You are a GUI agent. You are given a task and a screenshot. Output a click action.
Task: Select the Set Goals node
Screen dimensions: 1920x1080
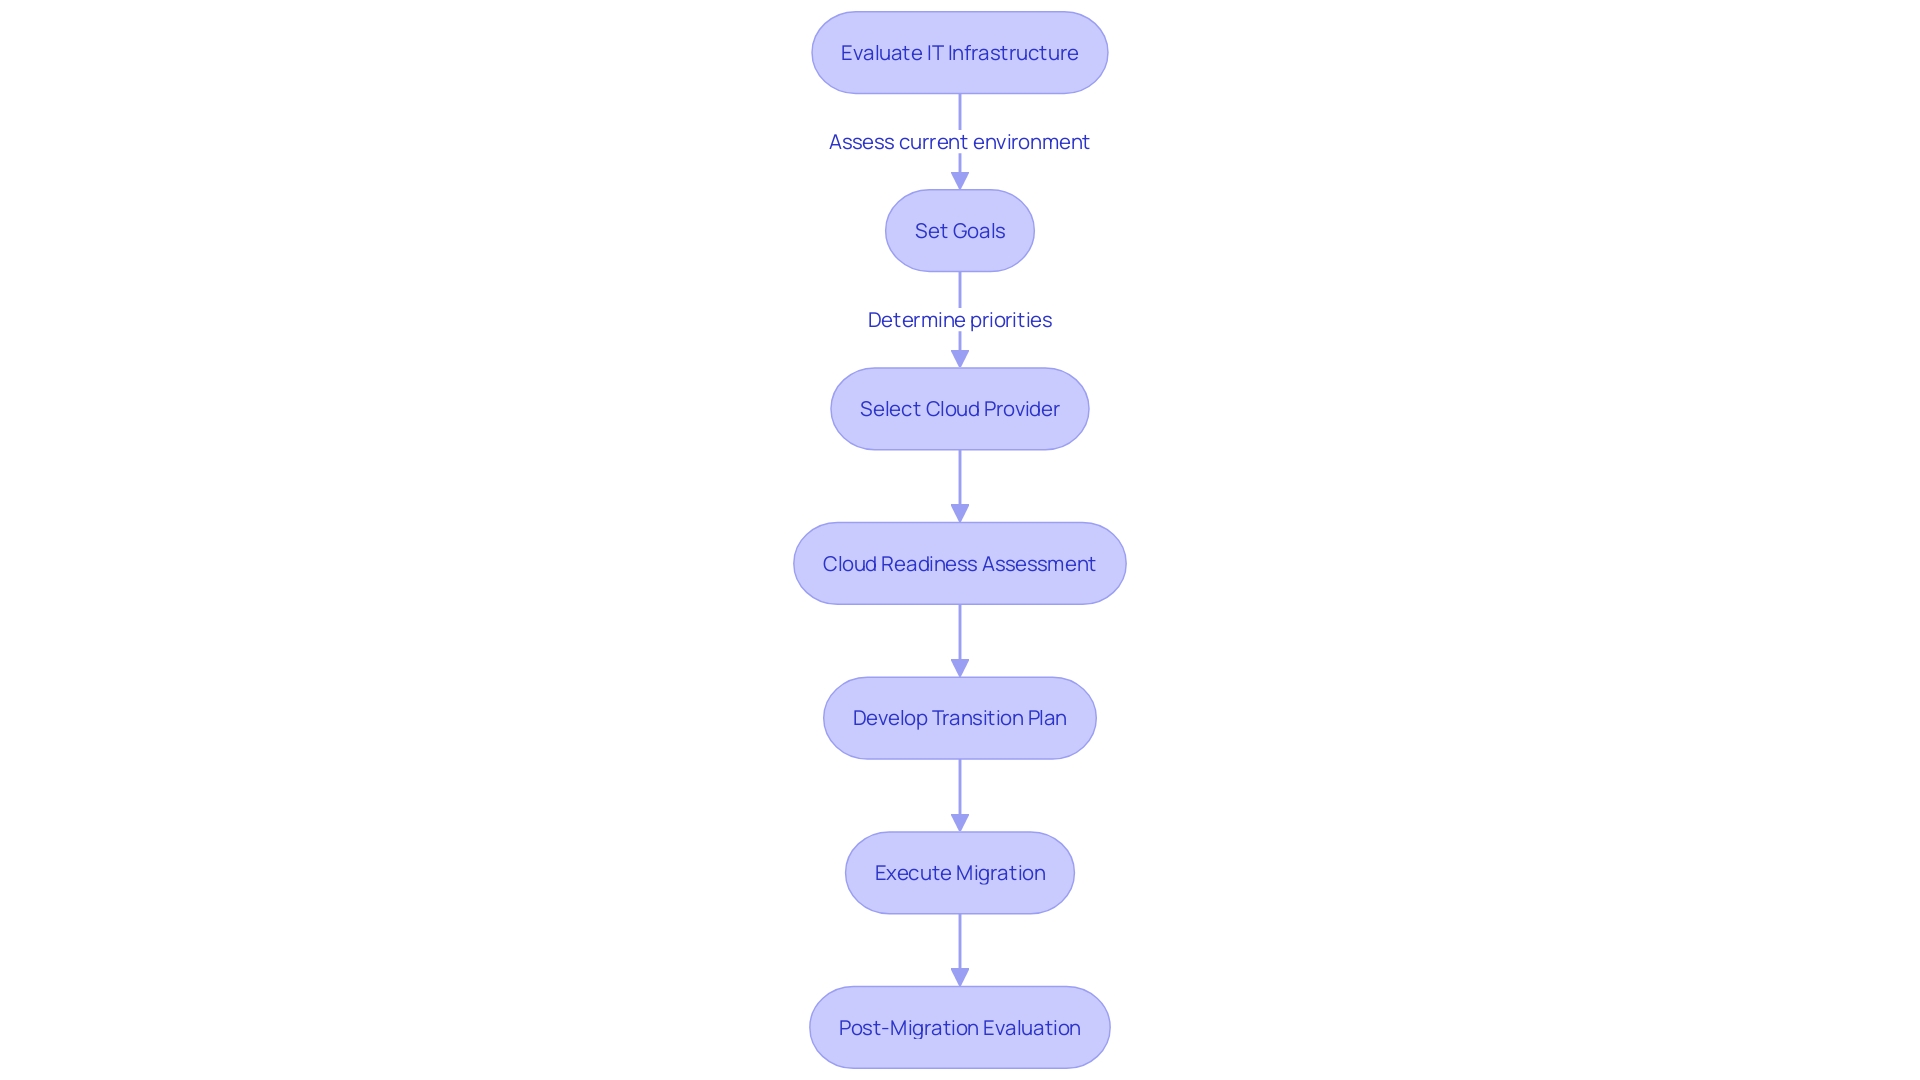960,231
